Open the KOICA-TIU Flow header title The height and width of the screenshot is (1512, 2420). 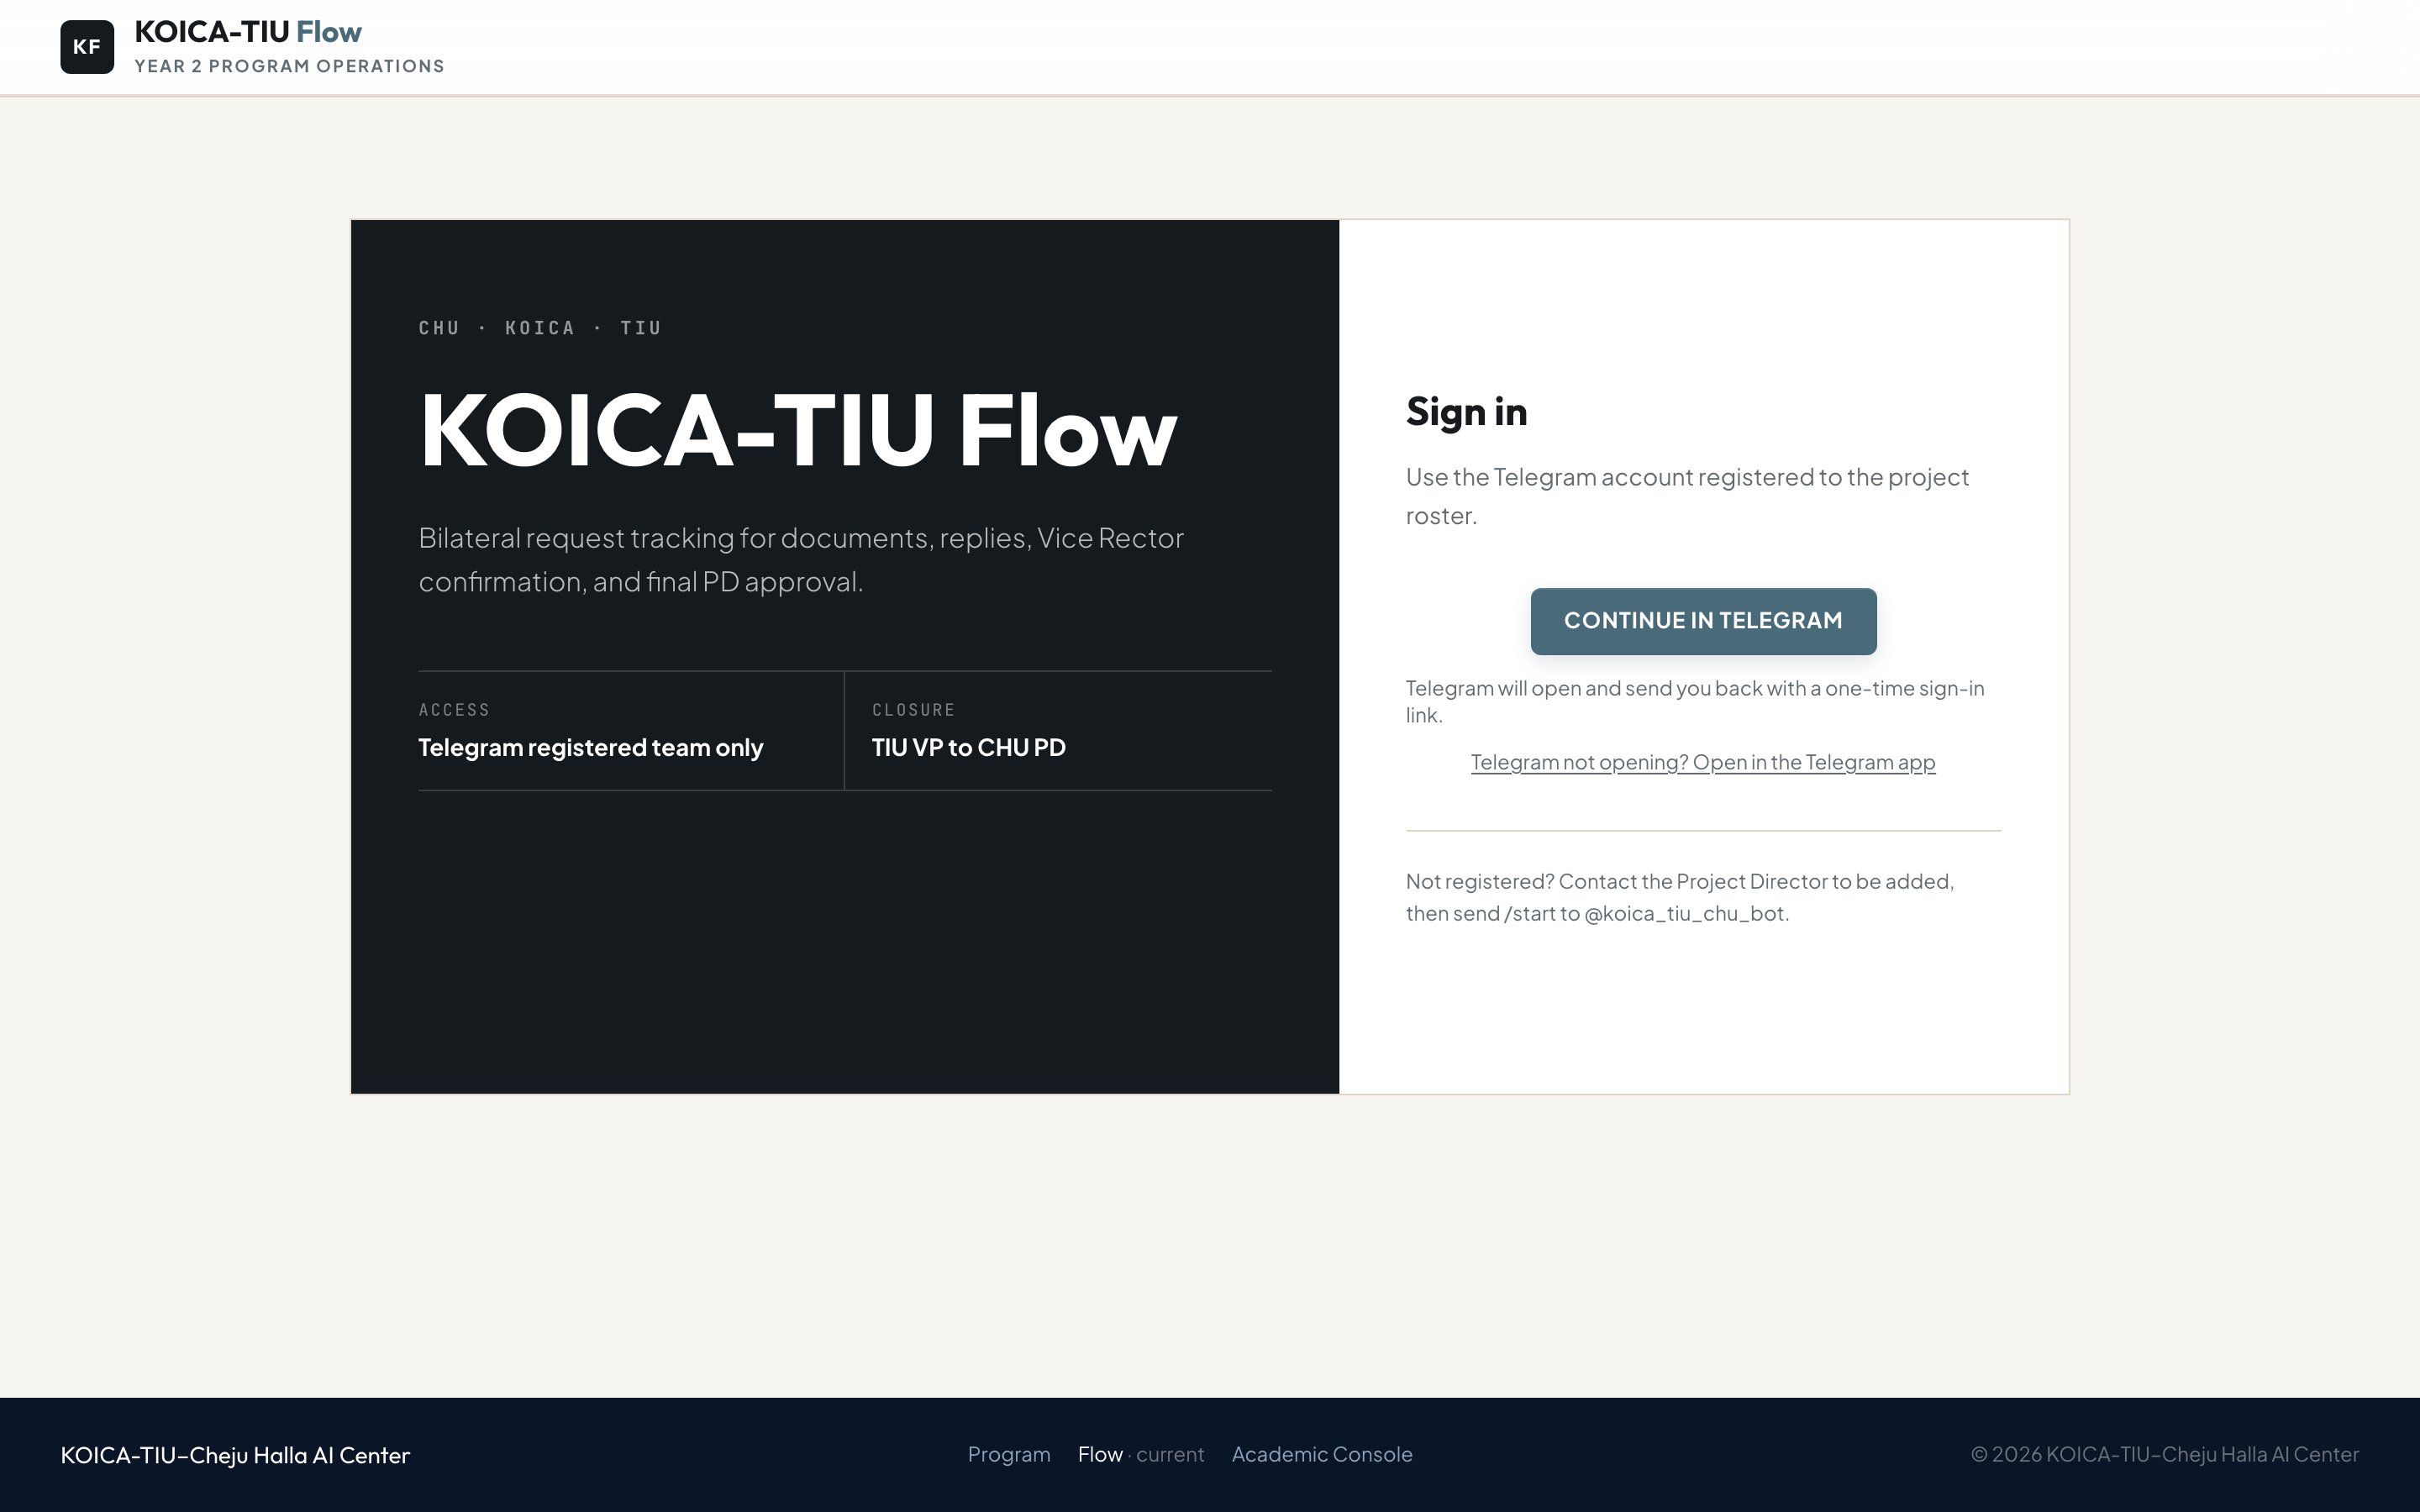coord(248,32)
